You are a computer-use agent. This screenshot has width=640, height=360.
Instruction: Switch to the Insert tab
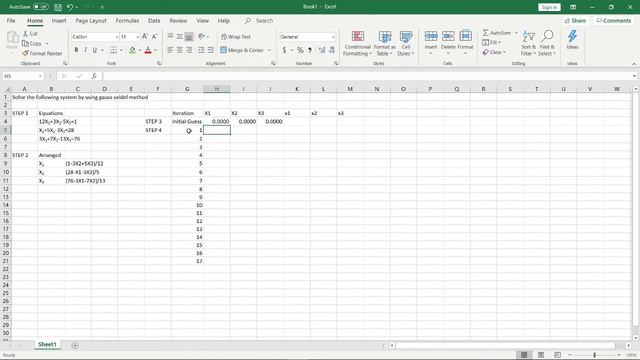tap(59, 20)
